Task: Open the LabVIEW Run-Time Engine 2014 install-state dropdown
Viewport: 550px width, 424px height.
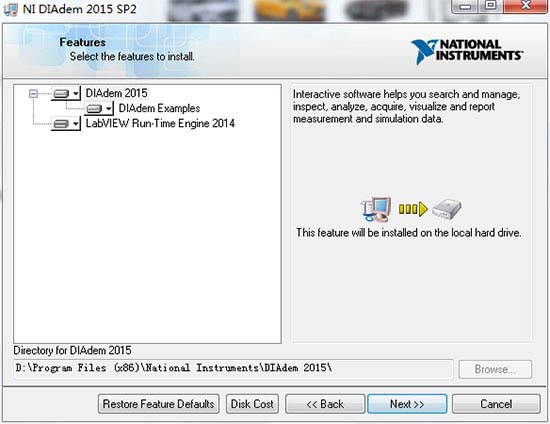Action: point(66,124)
